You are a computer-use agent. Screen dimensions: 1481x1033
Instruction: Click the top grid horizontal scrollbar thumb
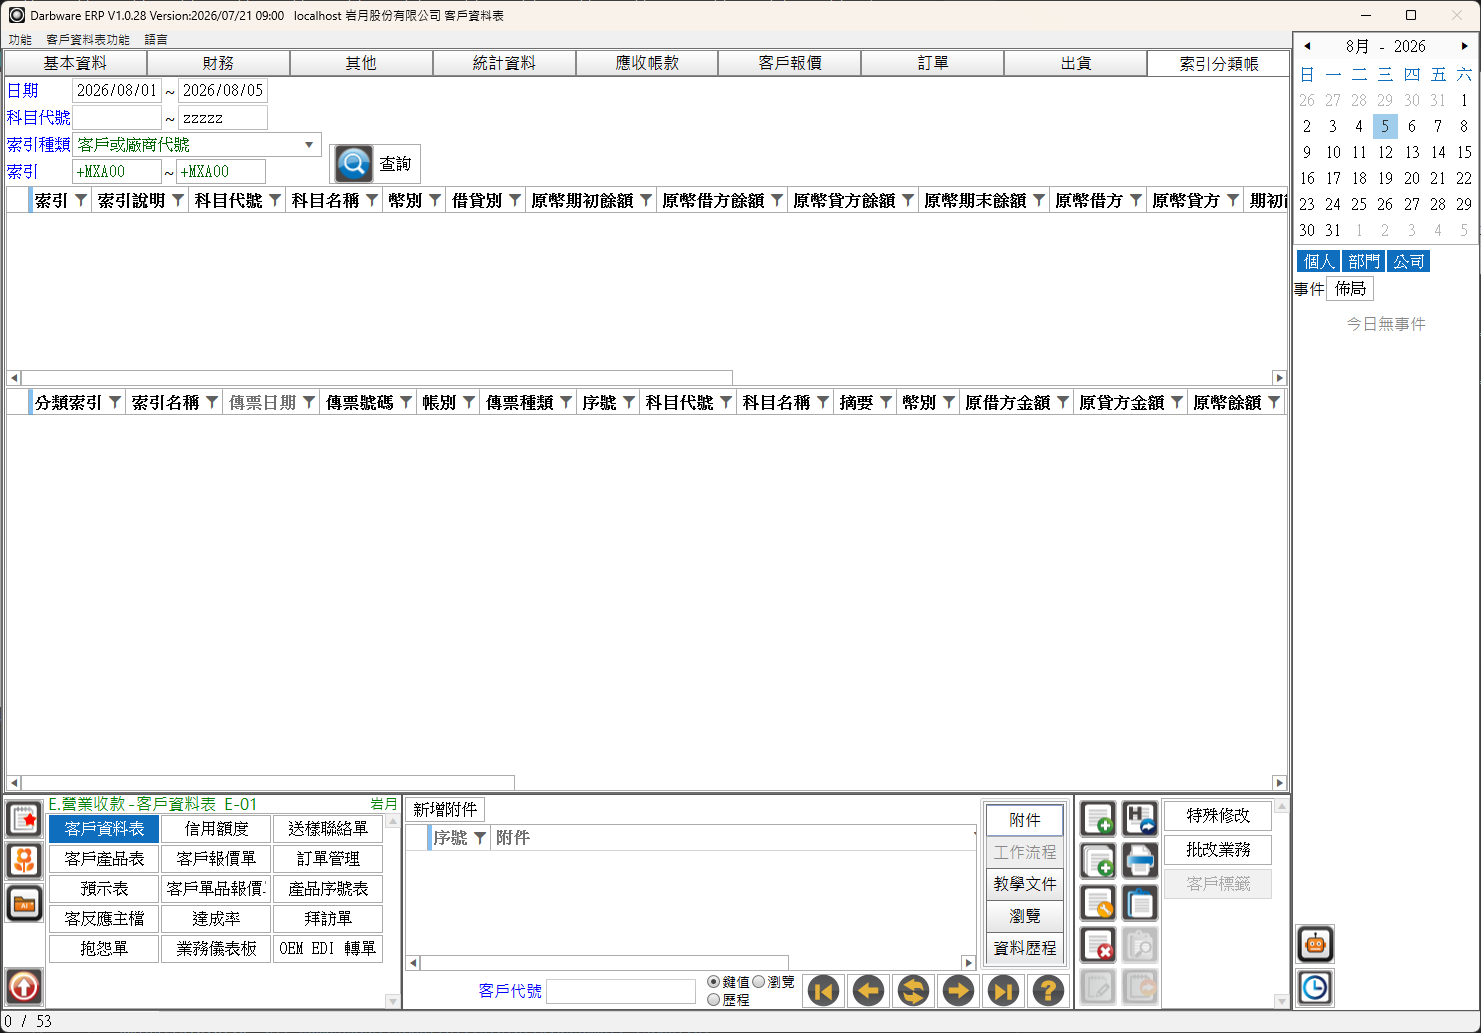pos(377,378)
